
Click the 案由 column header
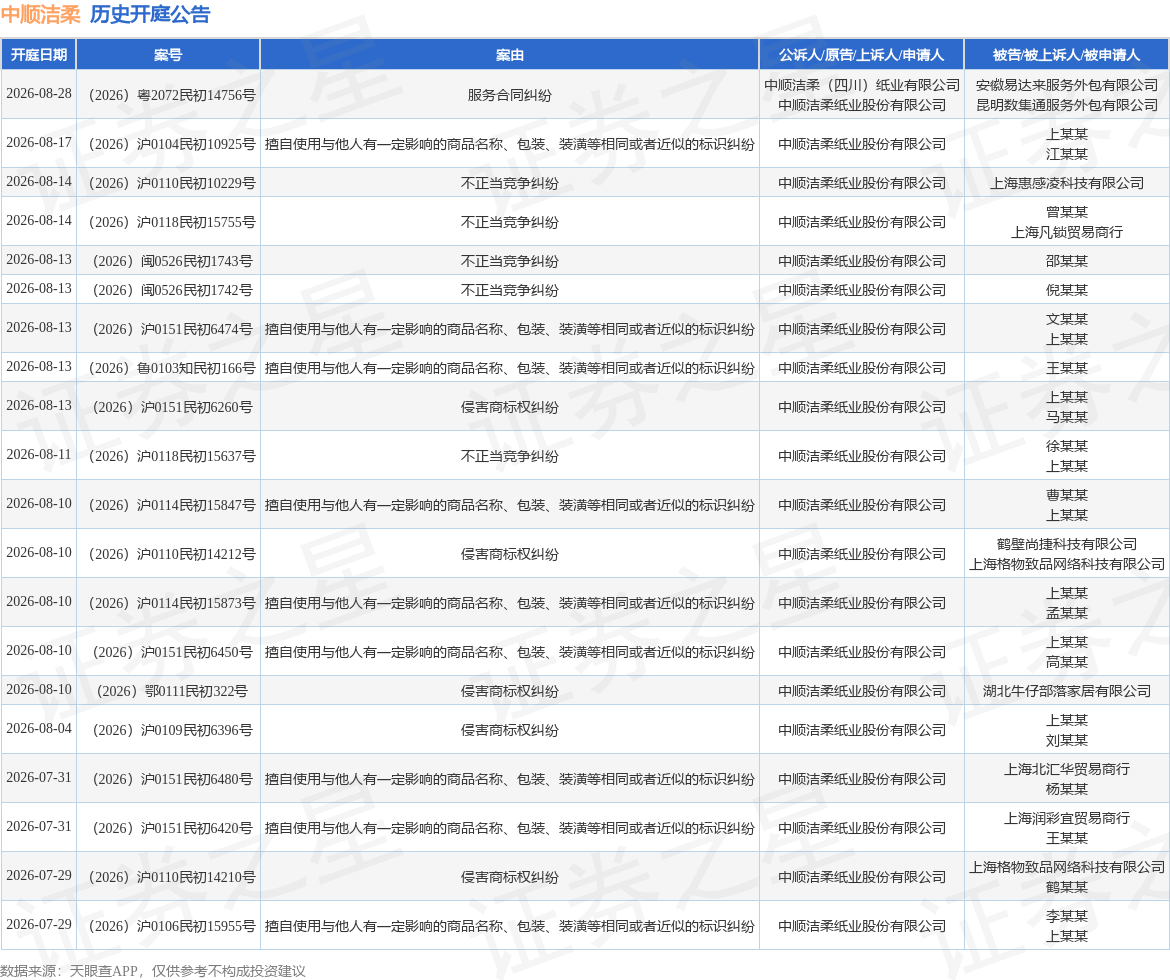click(x=510, y=55)
